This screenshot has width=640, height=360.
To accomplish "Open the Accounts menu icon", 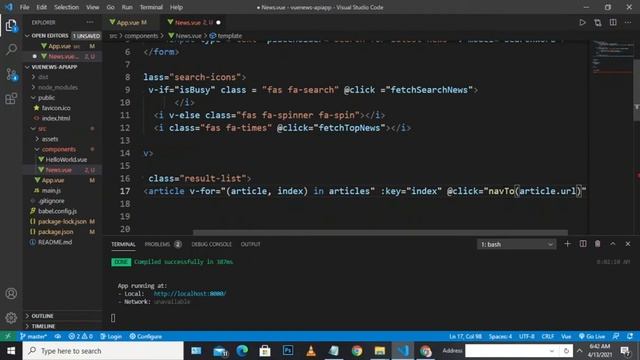I will click(x=11, y=293).
